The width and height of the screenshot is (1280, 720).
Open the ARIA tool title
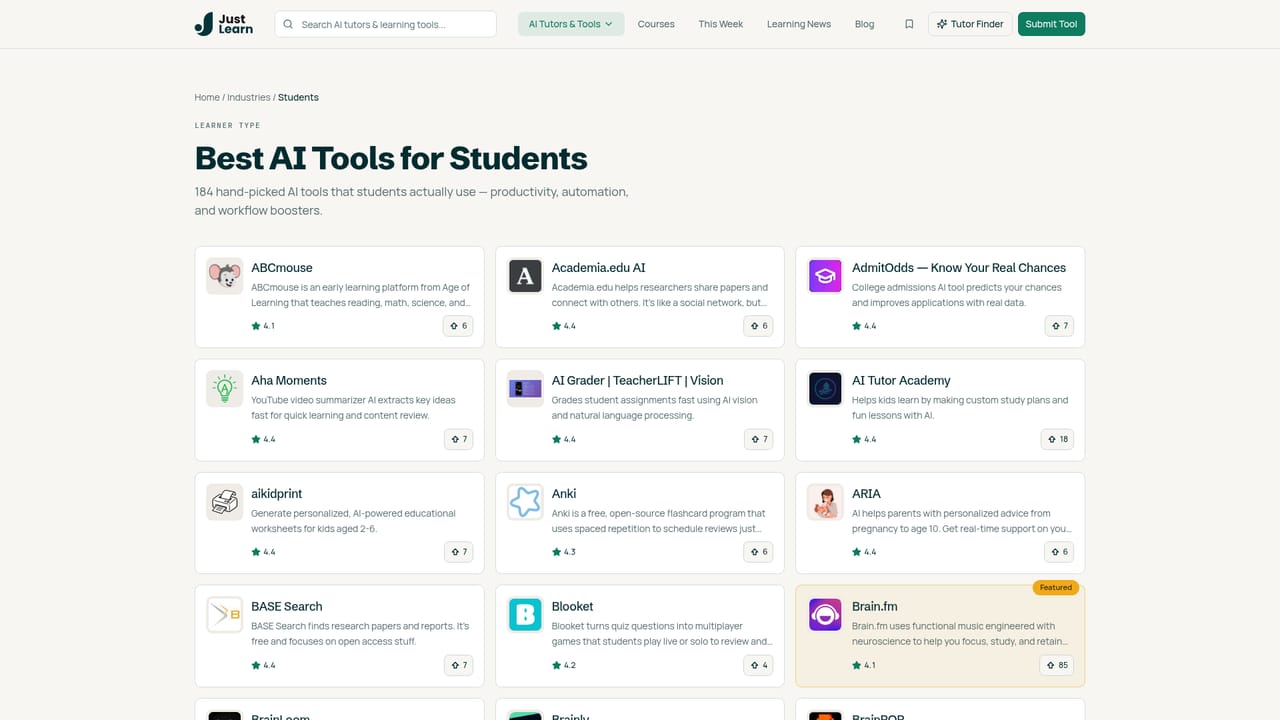click(866, 494)
